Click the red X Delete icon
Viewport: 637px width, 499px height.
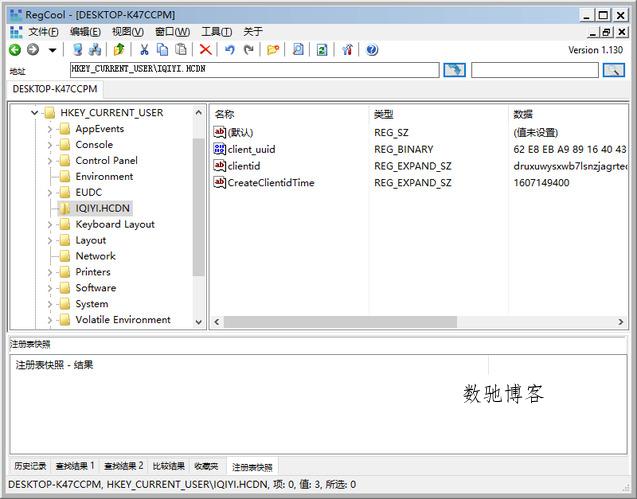click(206, 50)
